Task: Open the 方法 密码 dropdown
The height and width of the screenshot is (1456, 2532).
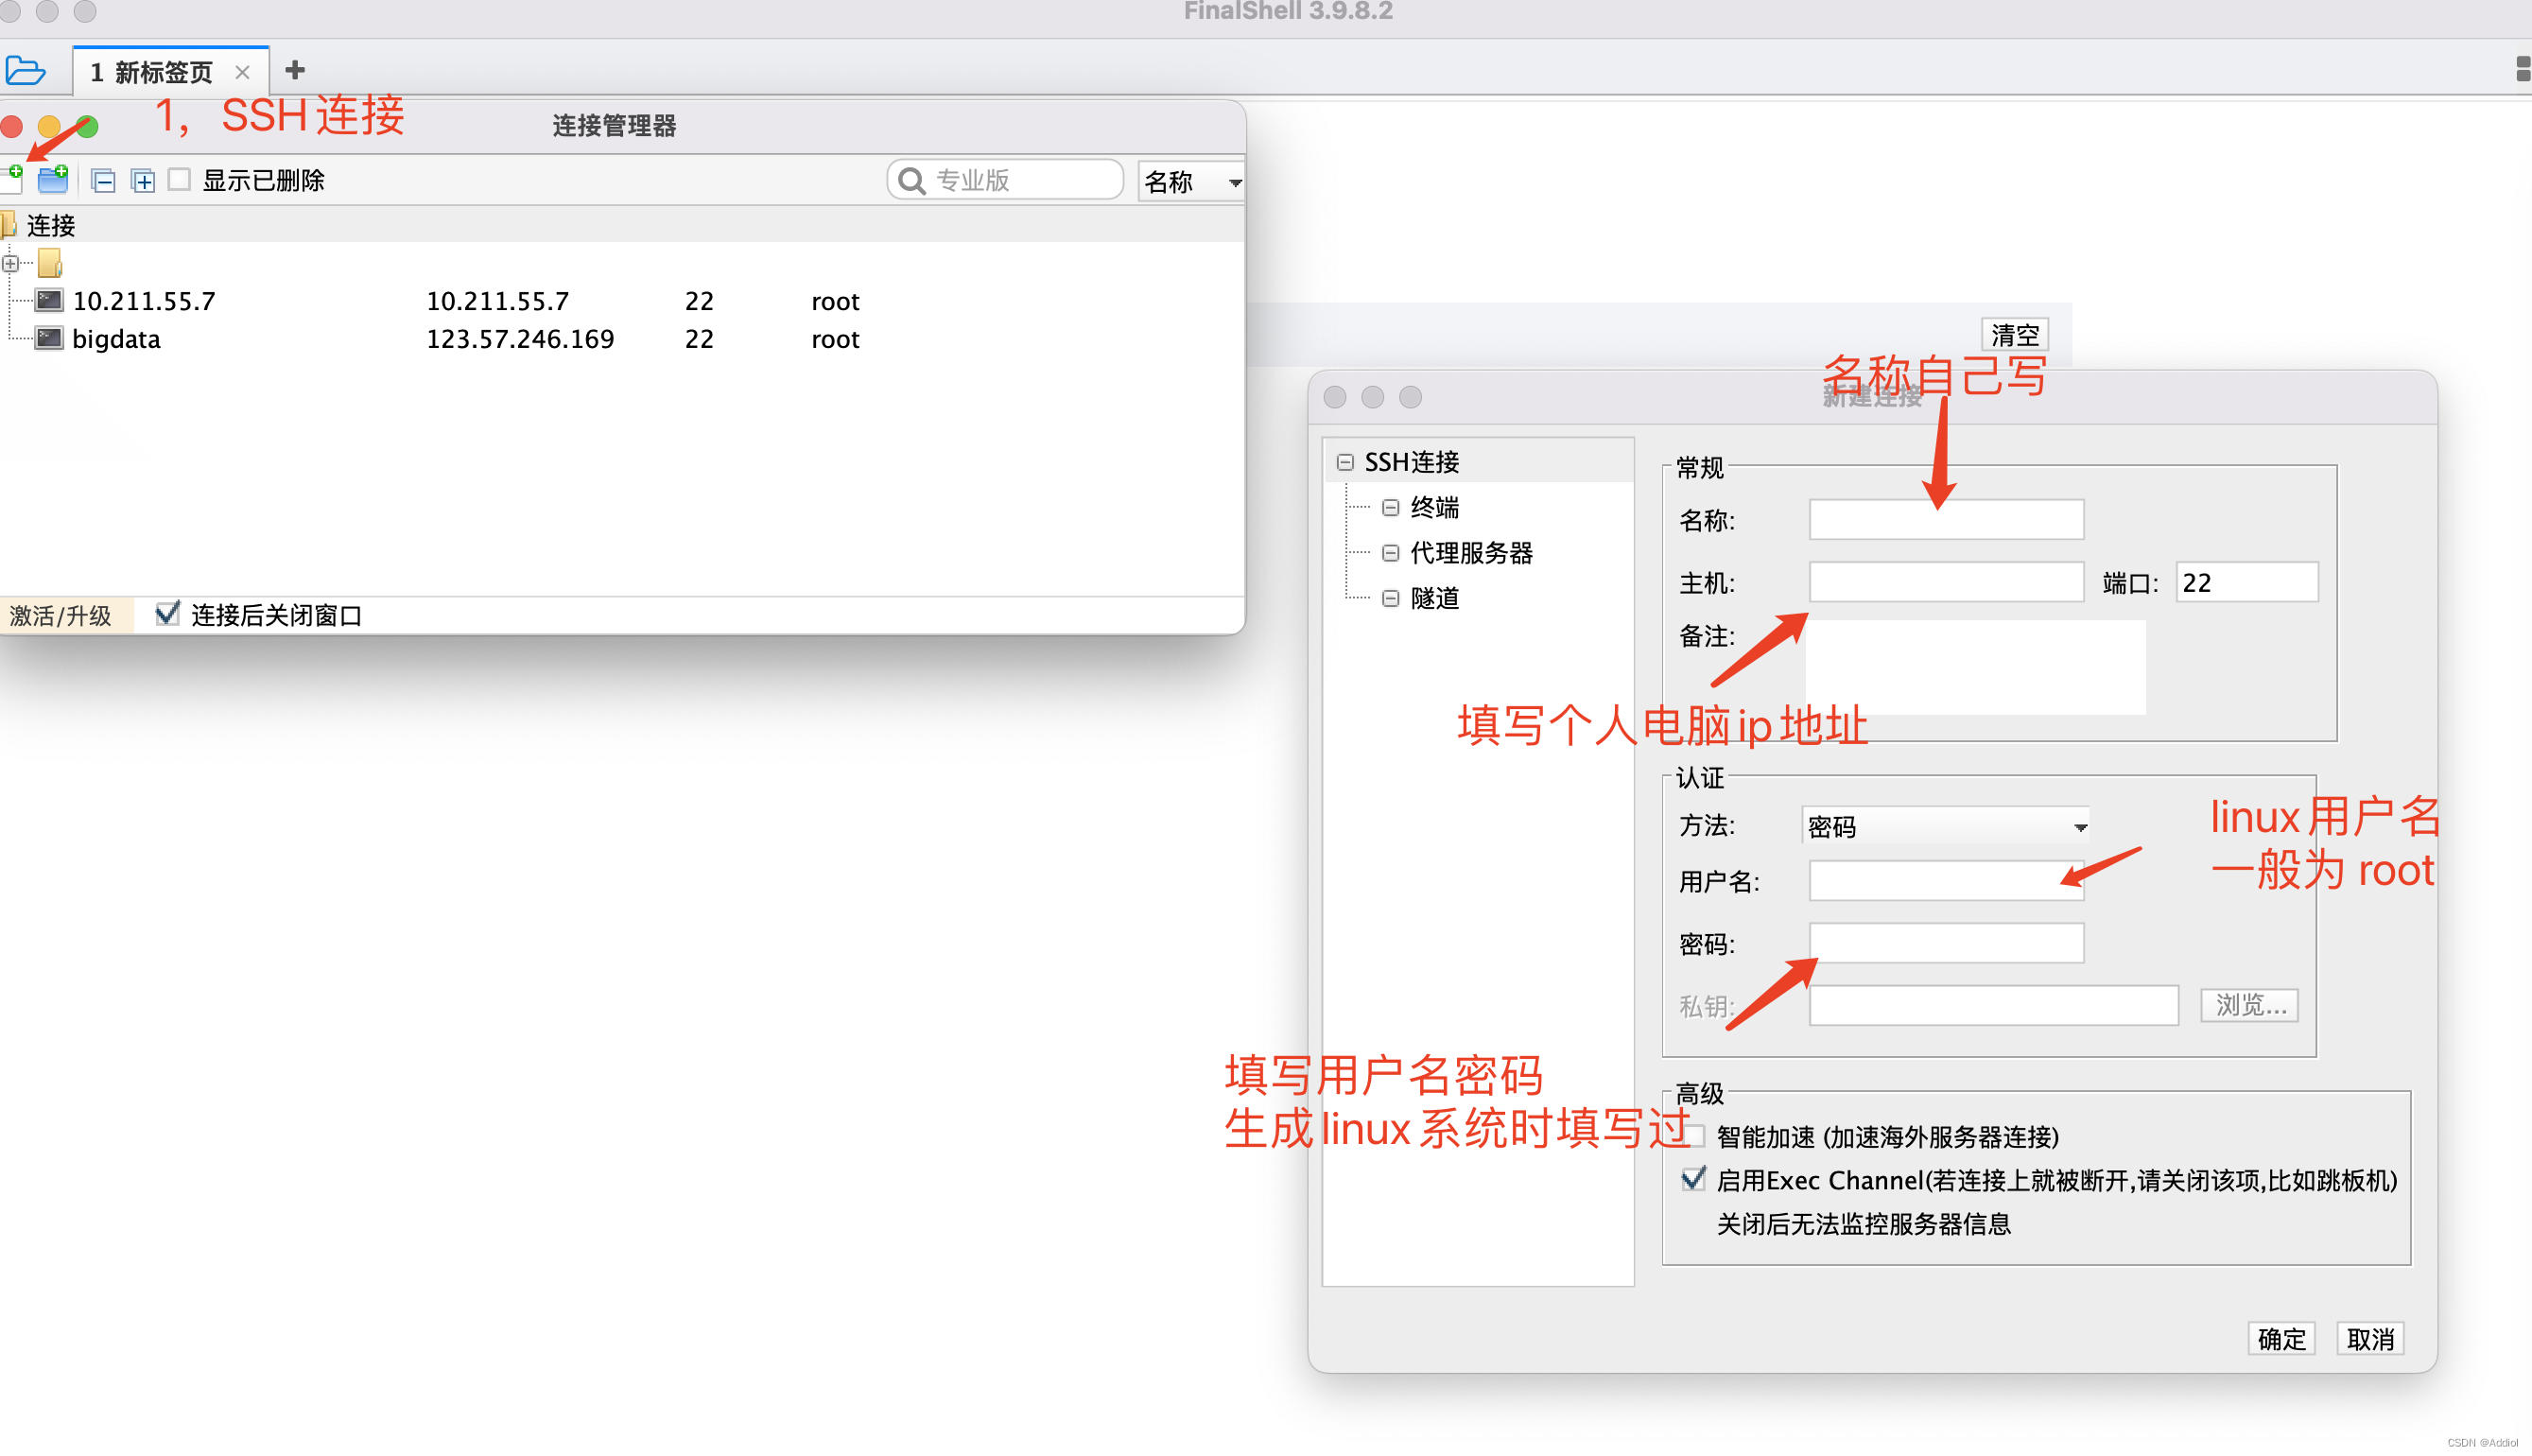Action: click(x=1946, y=826)
